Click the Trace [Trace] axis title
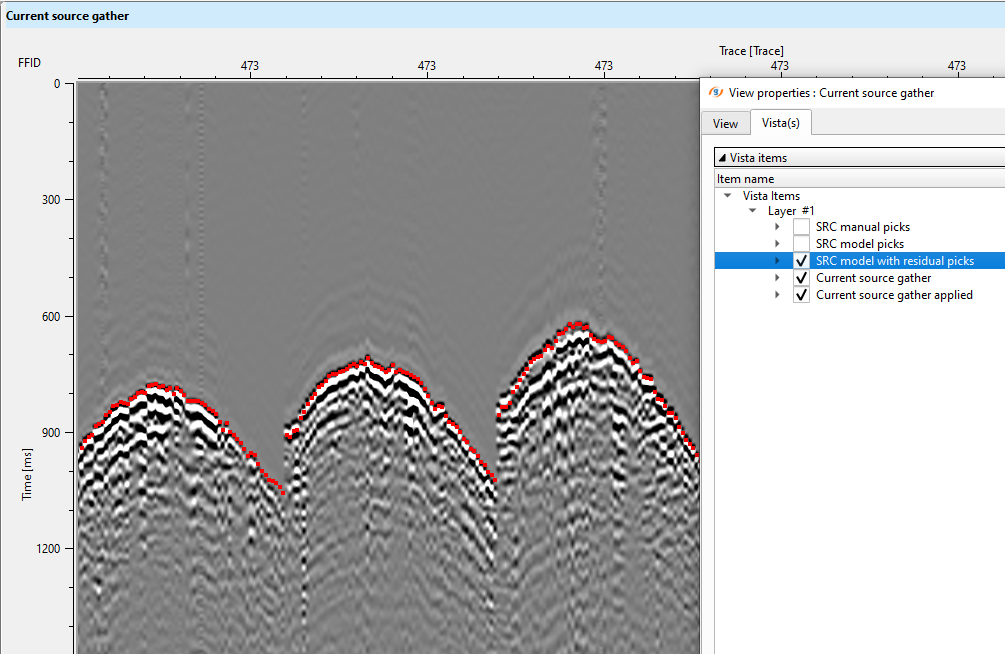The height and width of the screenshot is (654, 1005). (x=751, y=51)
